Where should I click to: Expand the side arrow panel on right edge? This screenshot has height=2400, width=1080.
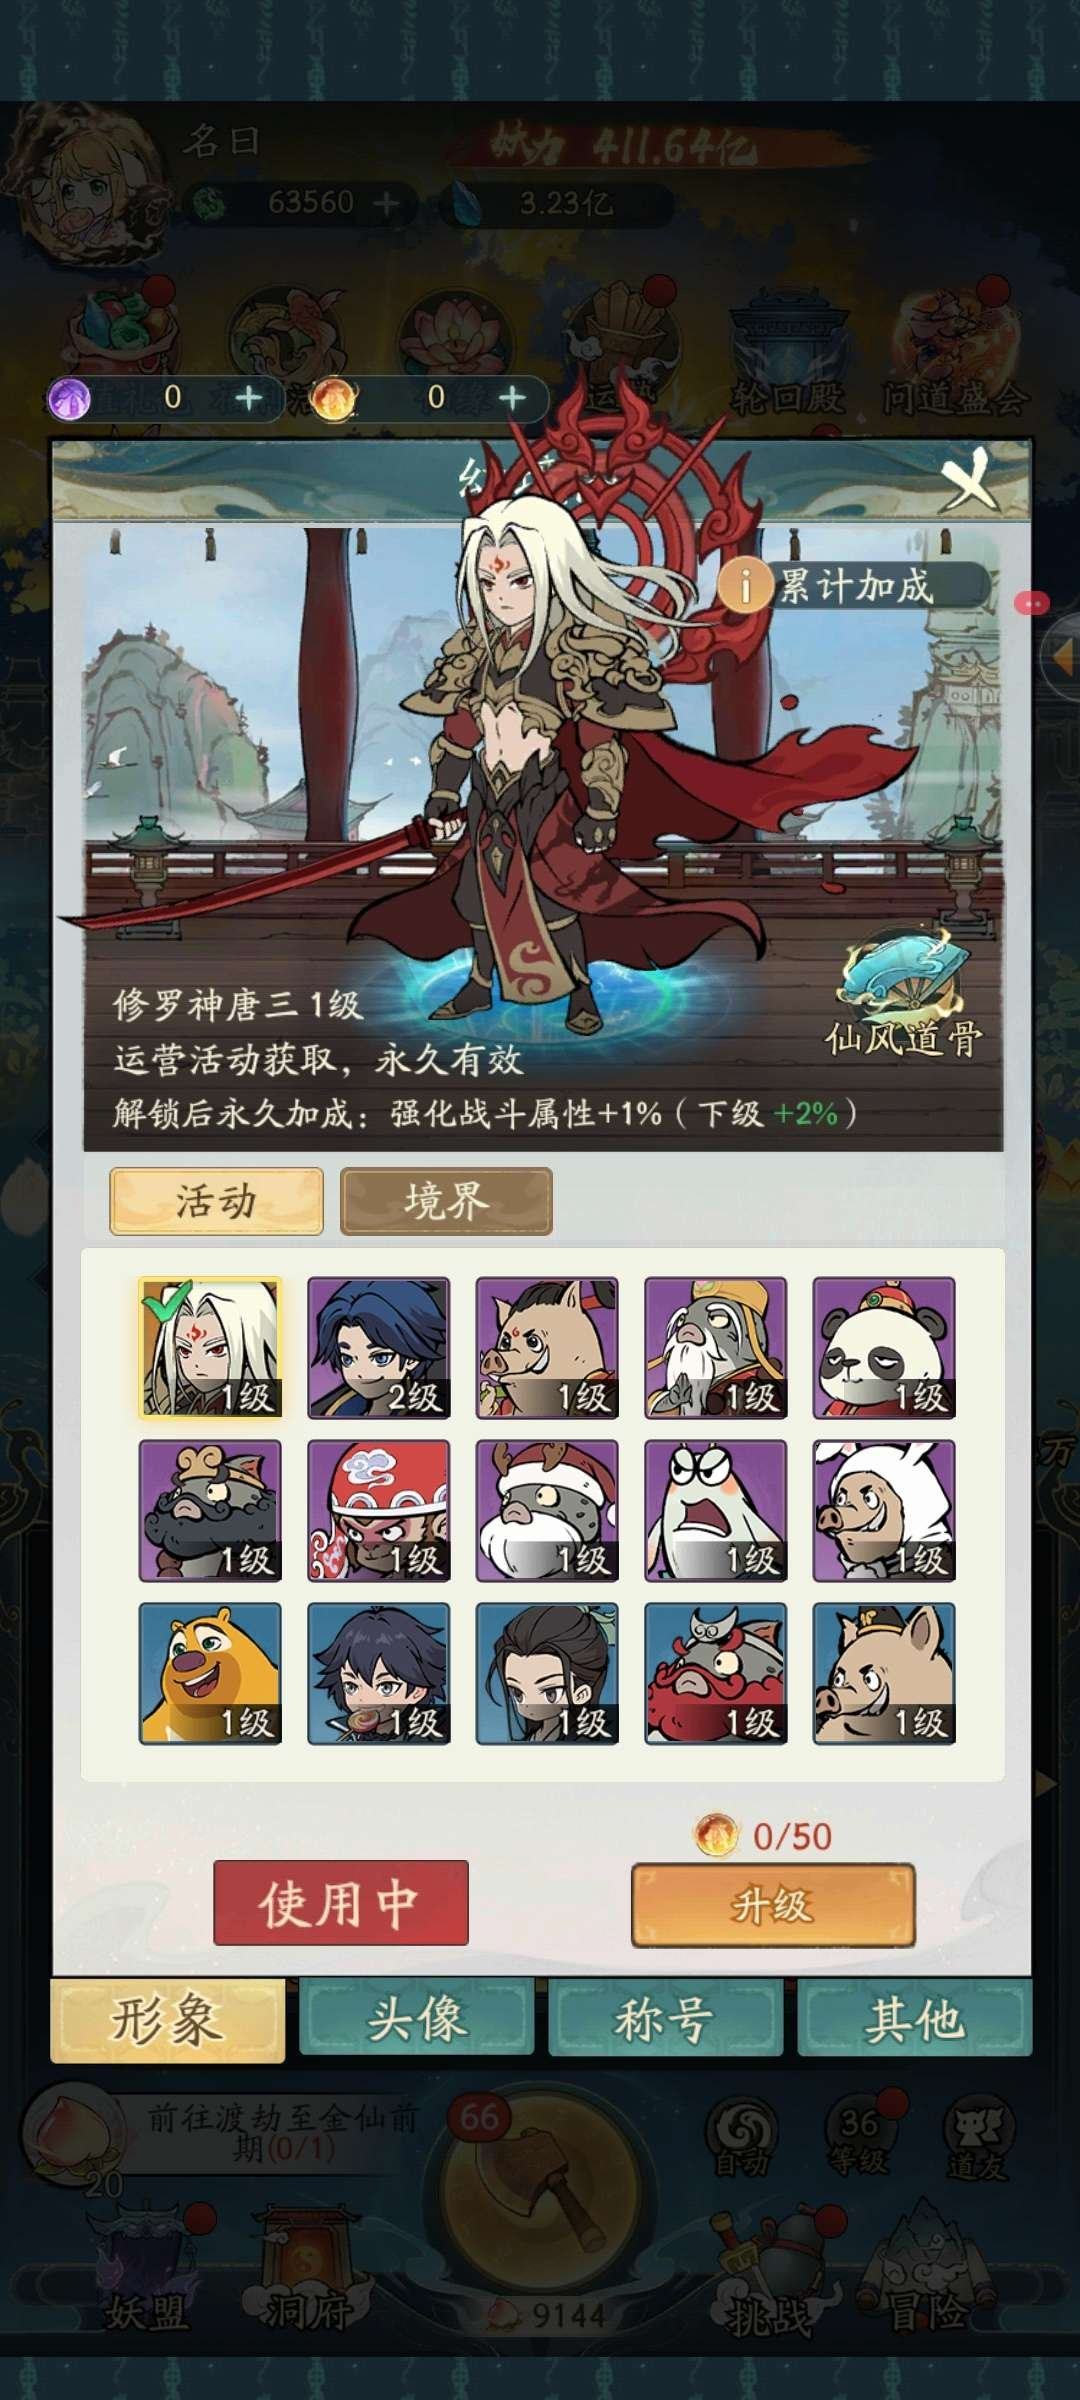coord(1062,657)
